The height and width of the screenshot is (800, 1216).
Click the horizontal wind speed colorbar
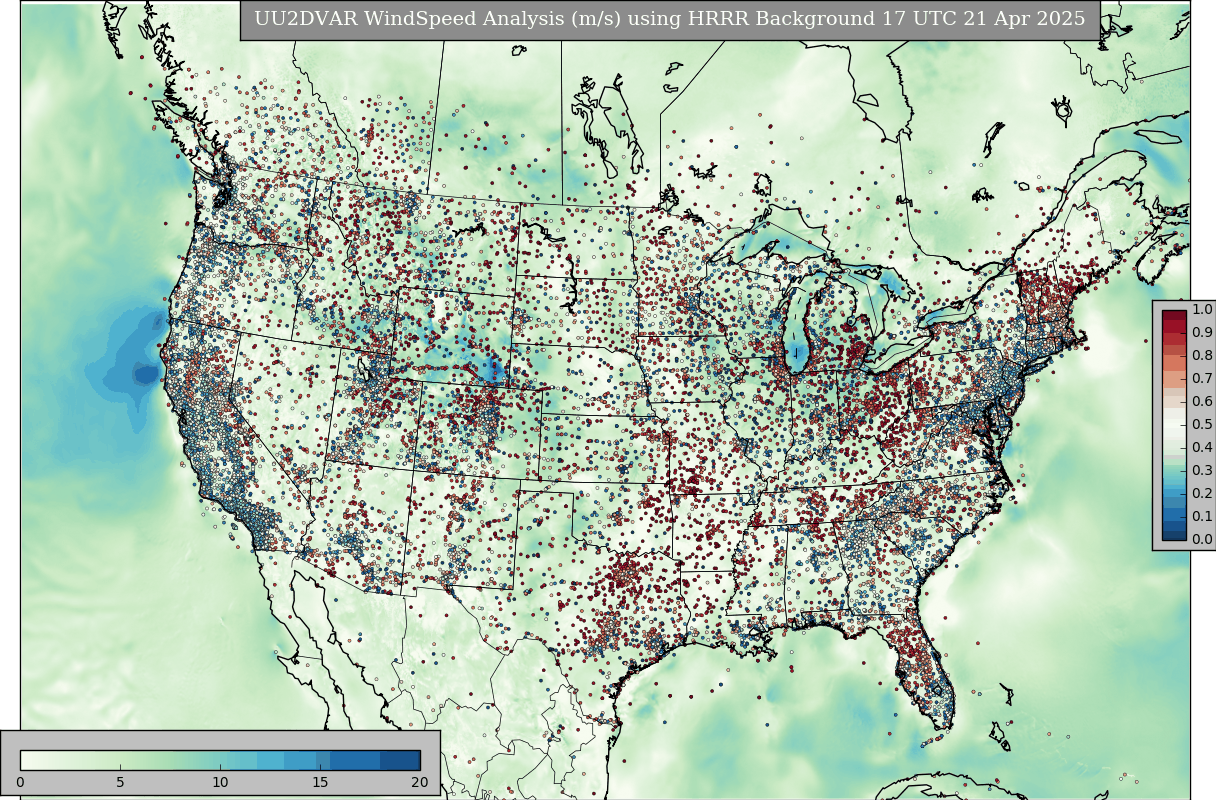(x=220, y=760)
